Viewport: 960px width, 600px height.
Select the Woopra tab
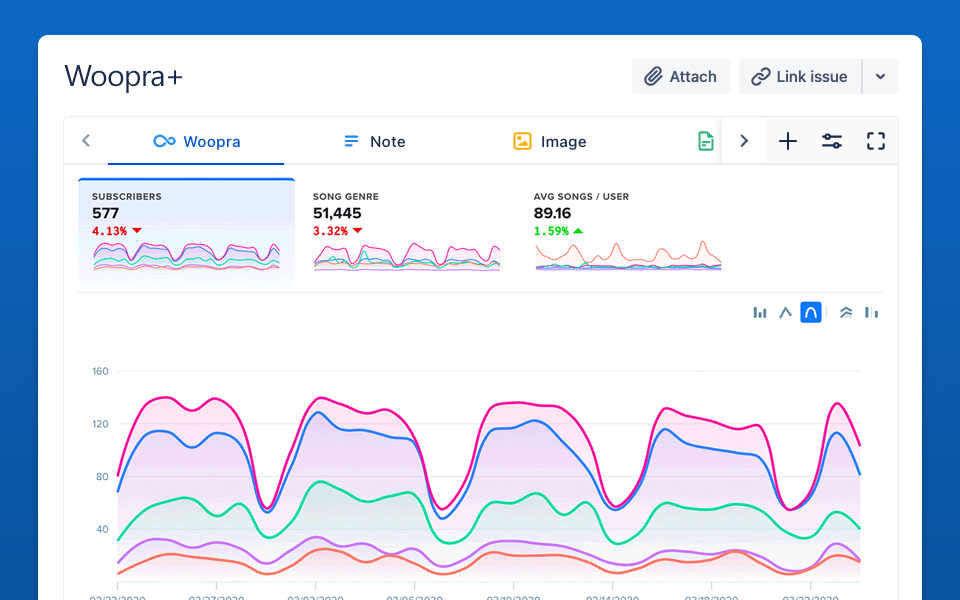click(196, 142)
